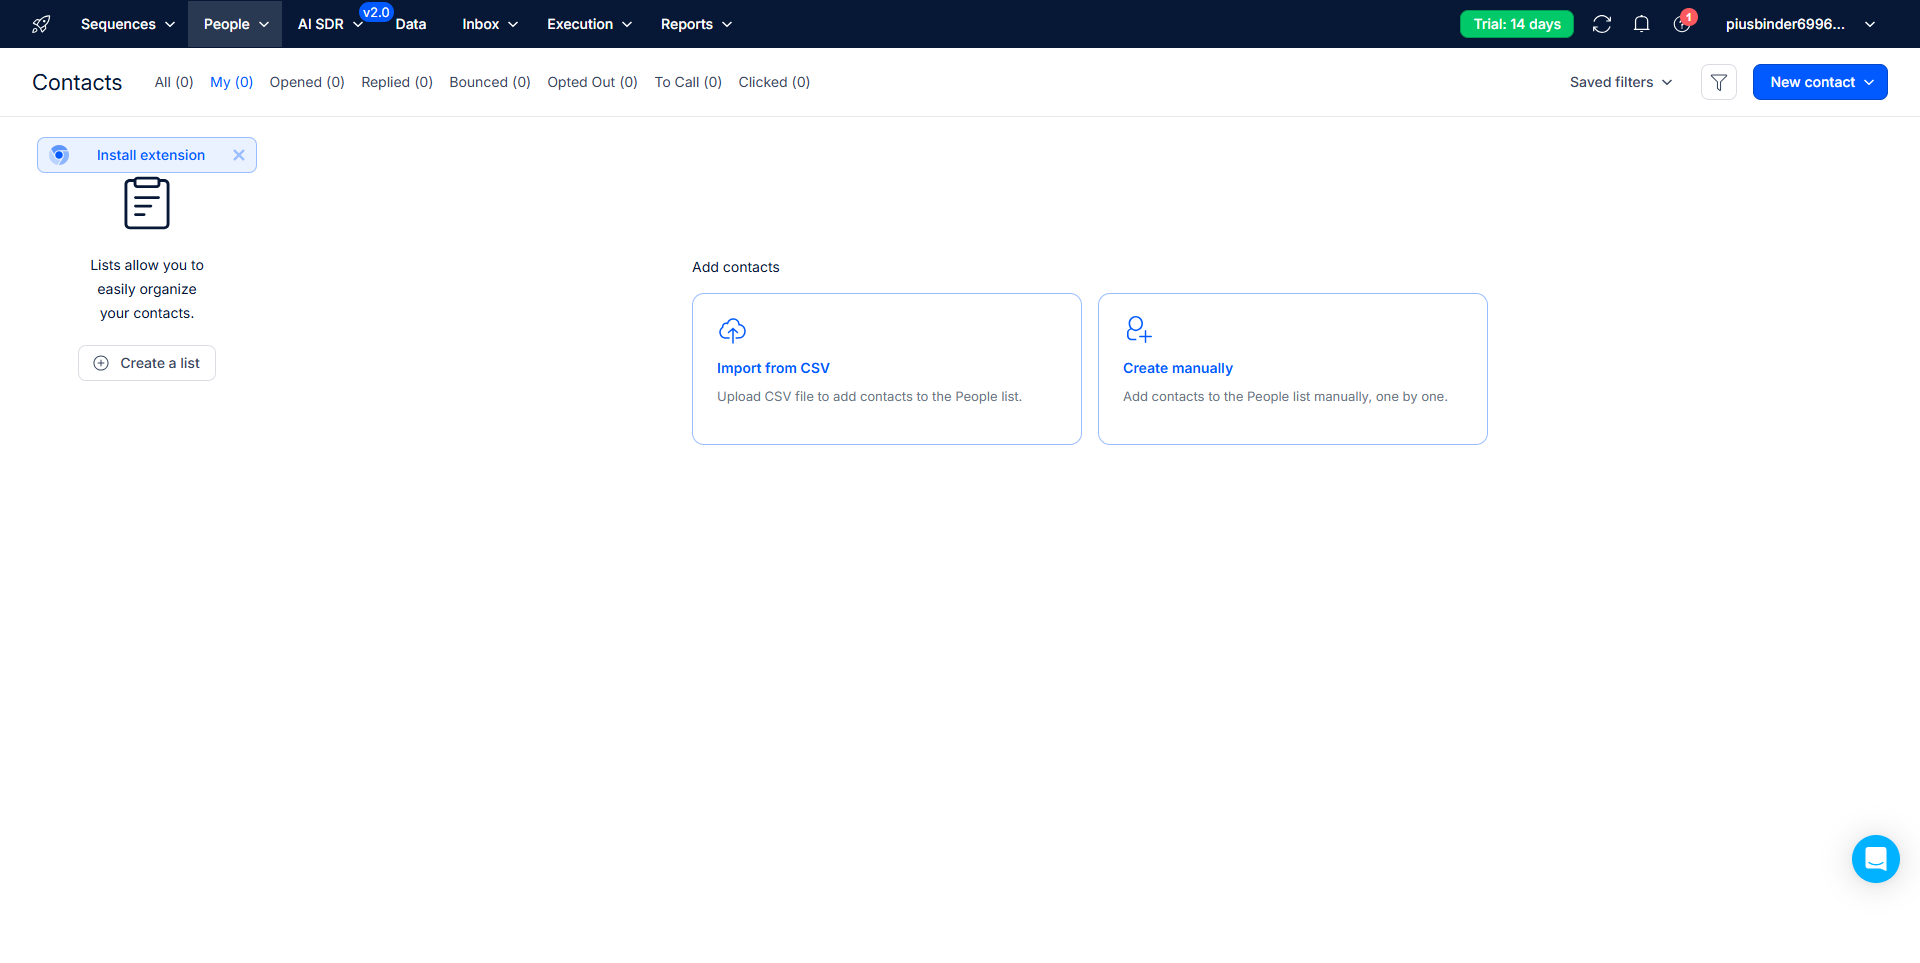The image size is (1920, 963).
Task: Click the rocket logo icon
Action: coord(41,24)
